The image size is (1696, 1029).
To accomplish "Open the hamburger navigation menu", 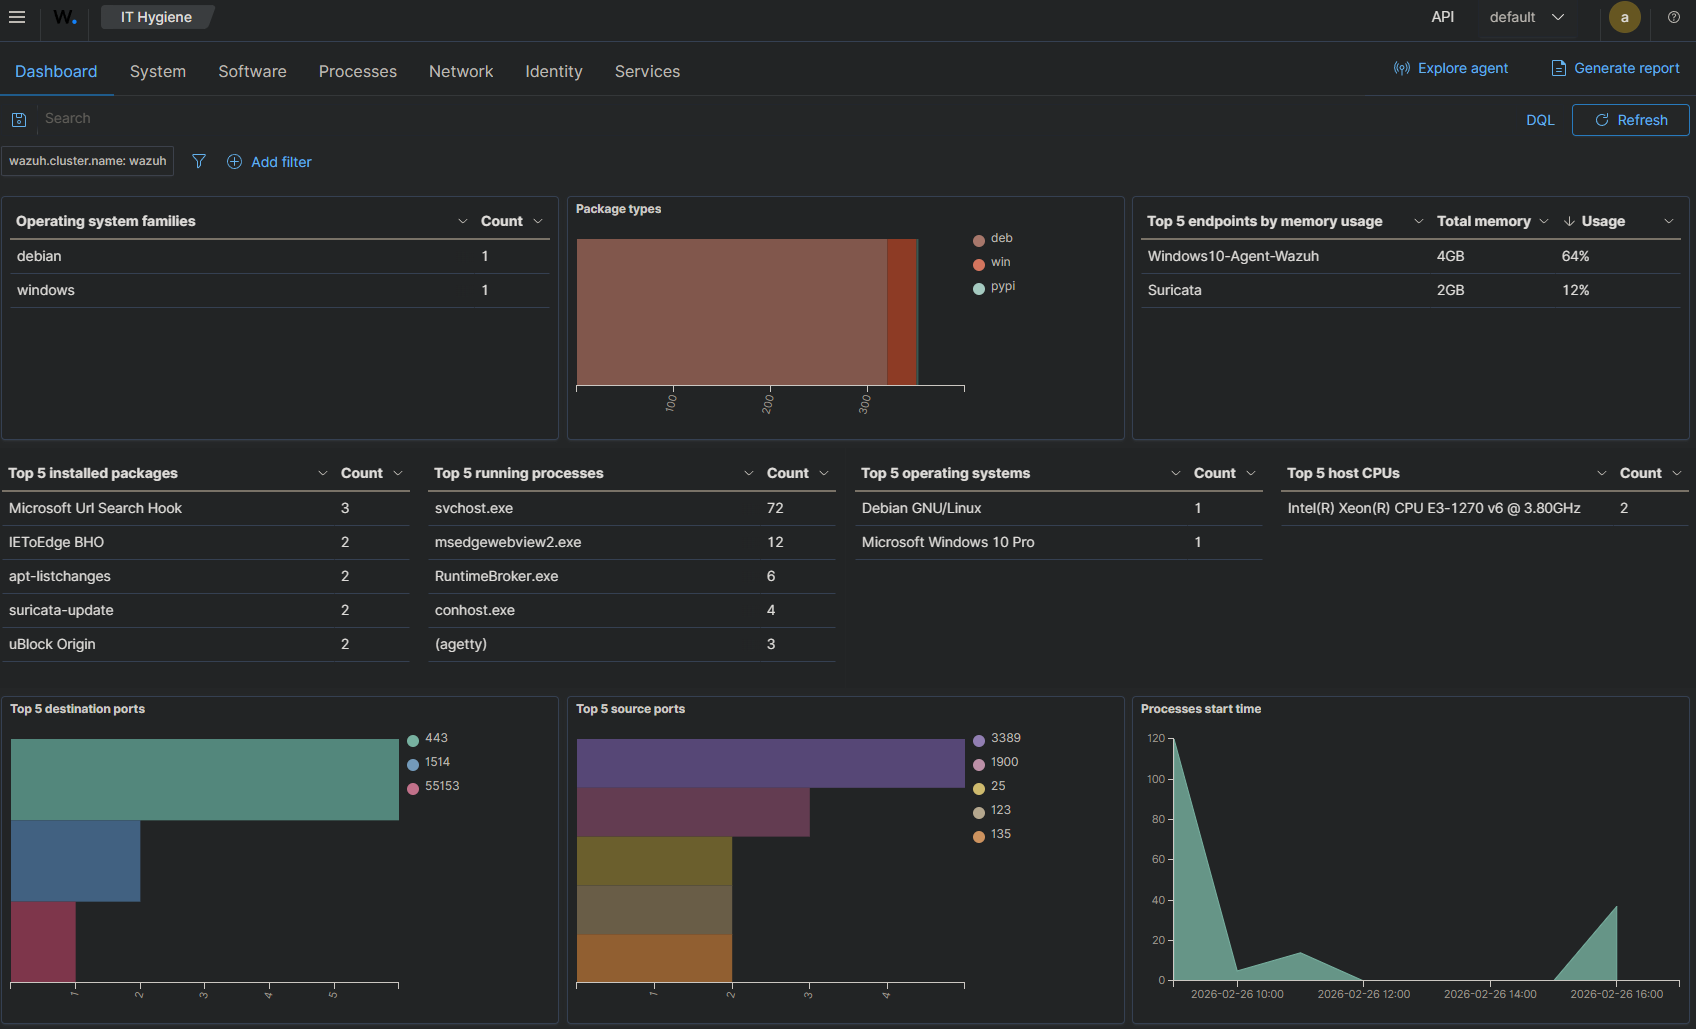I will click(17, 17).
